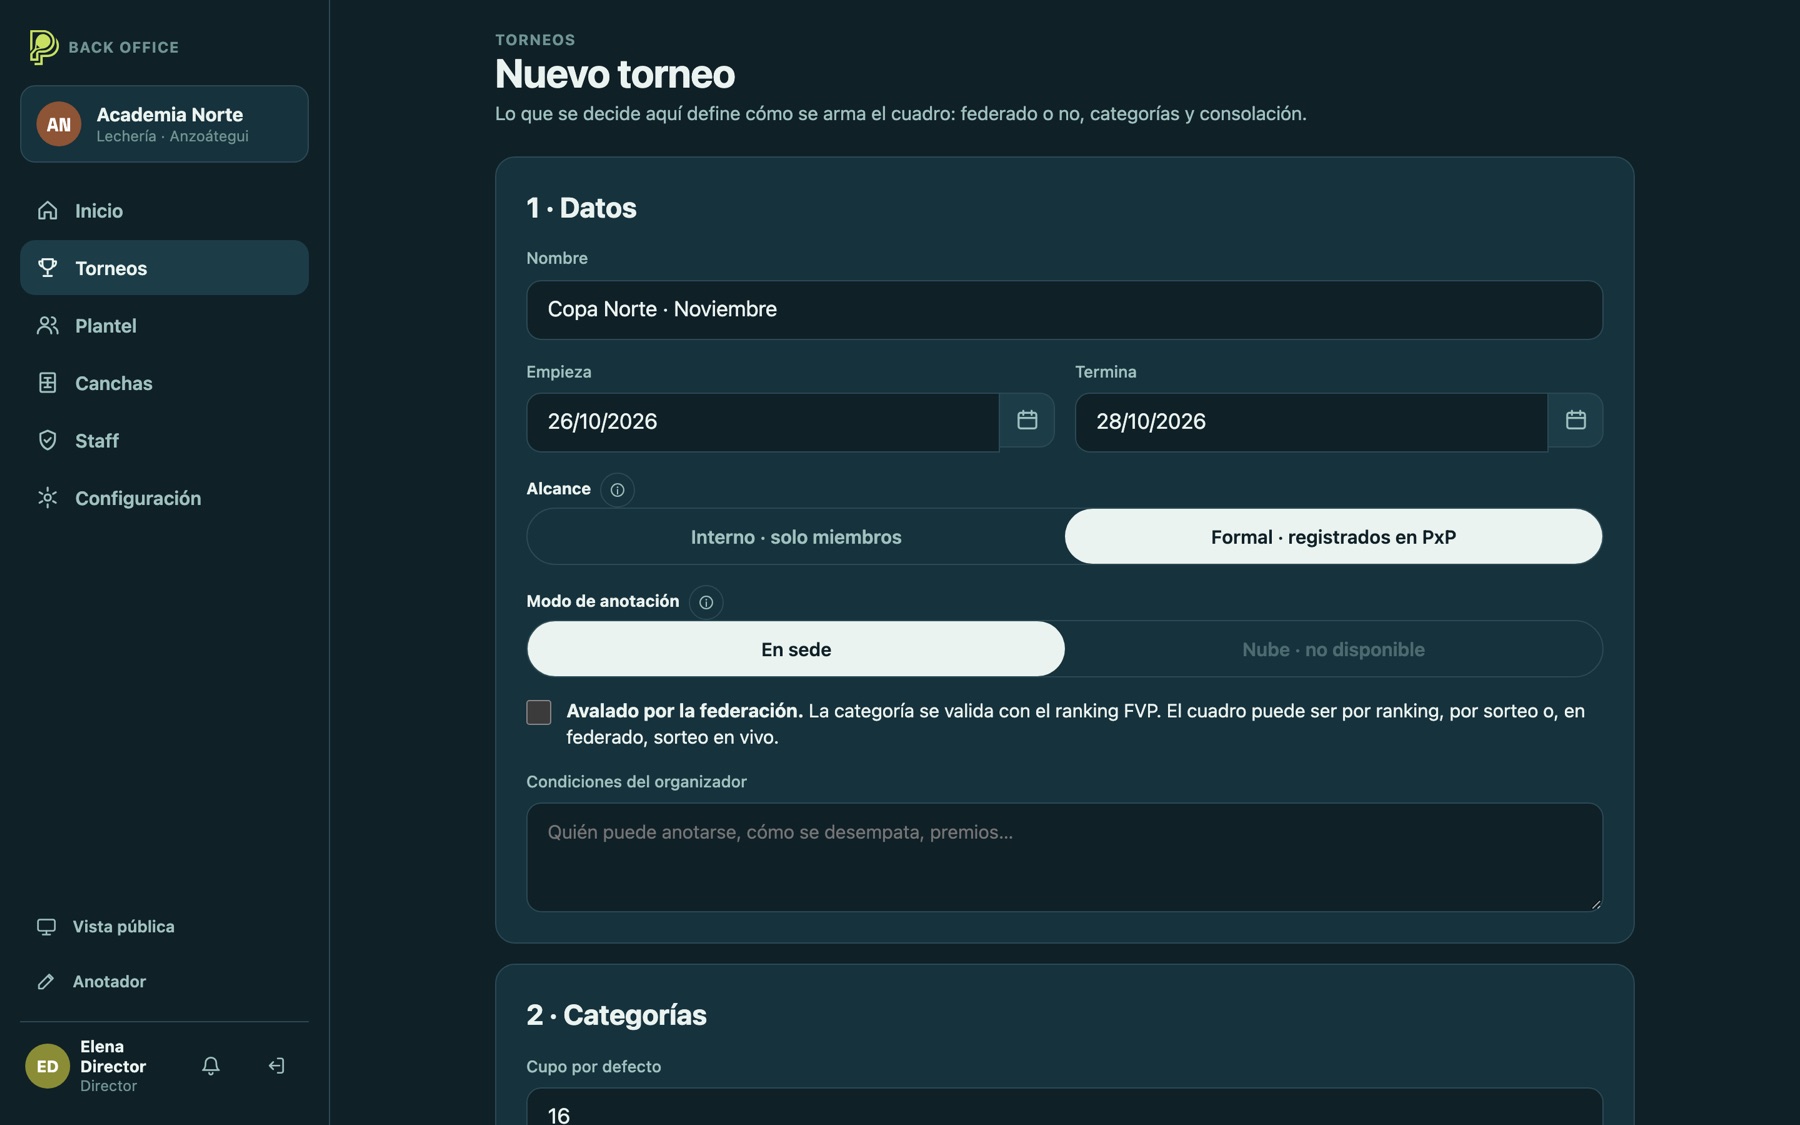Screen dimensions: 1800x1125
Task: Open notifications bell
Action: point(210,1066)
